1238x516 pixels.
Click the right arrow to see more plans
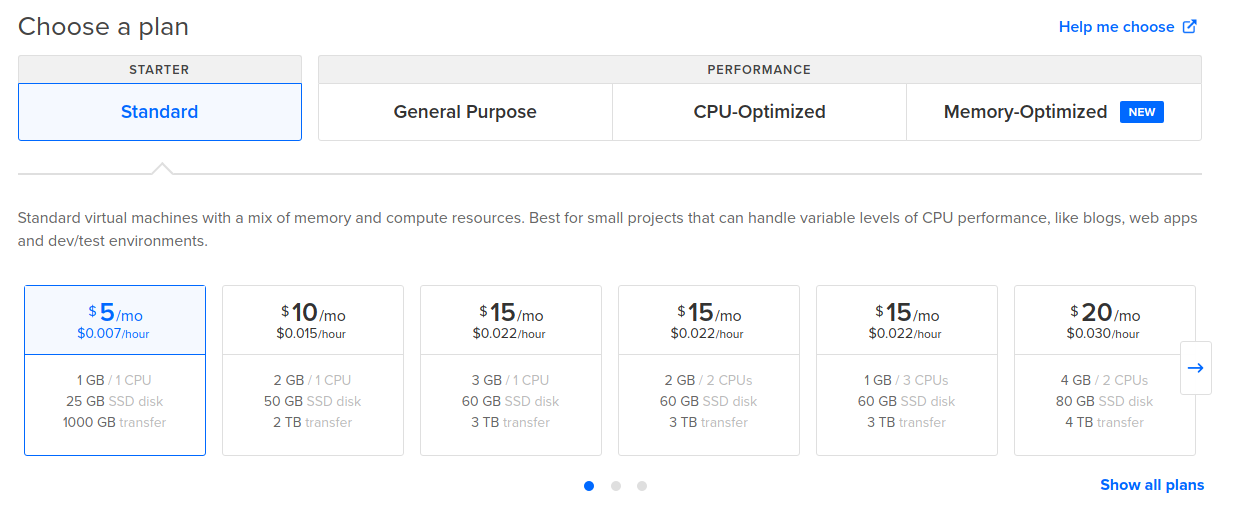[1195, 368]
